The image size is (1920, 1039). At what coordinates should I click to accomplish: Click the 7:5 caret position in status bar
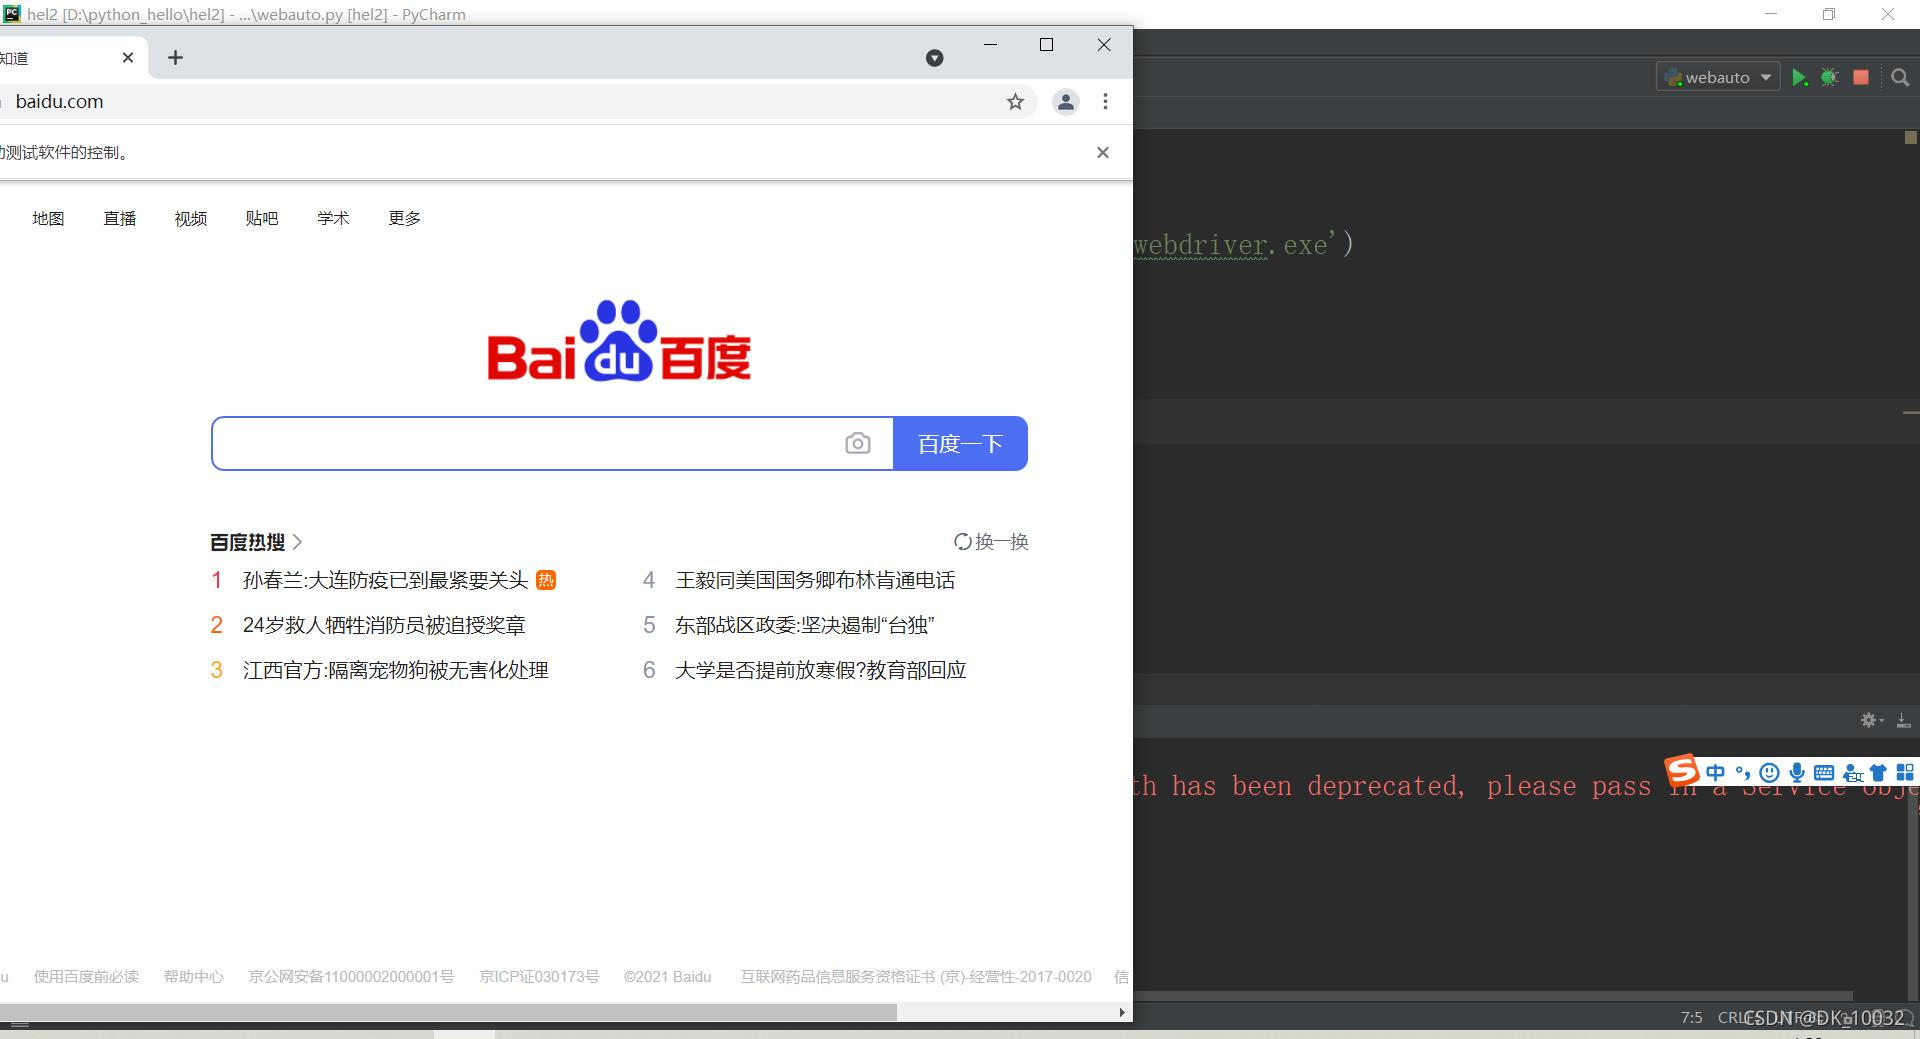click(x=1691, y=1017)
